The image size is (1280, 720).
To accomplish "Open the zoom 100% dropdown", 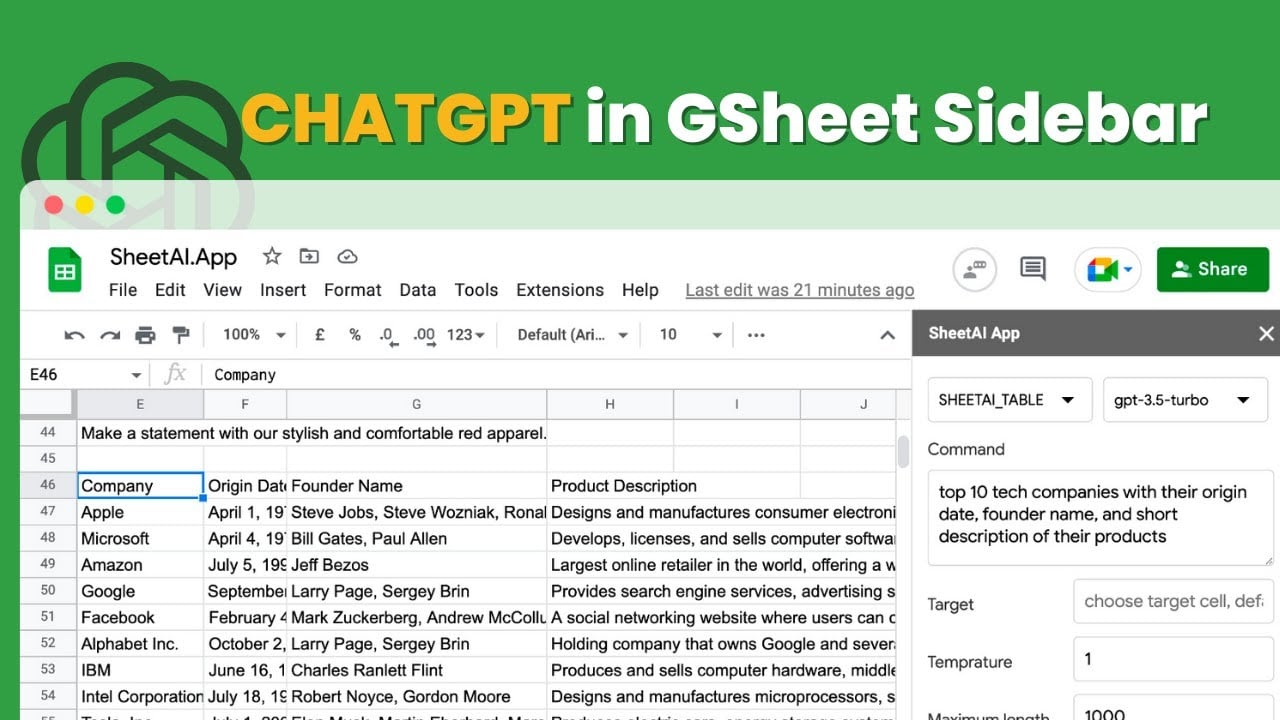I will 254,335.
